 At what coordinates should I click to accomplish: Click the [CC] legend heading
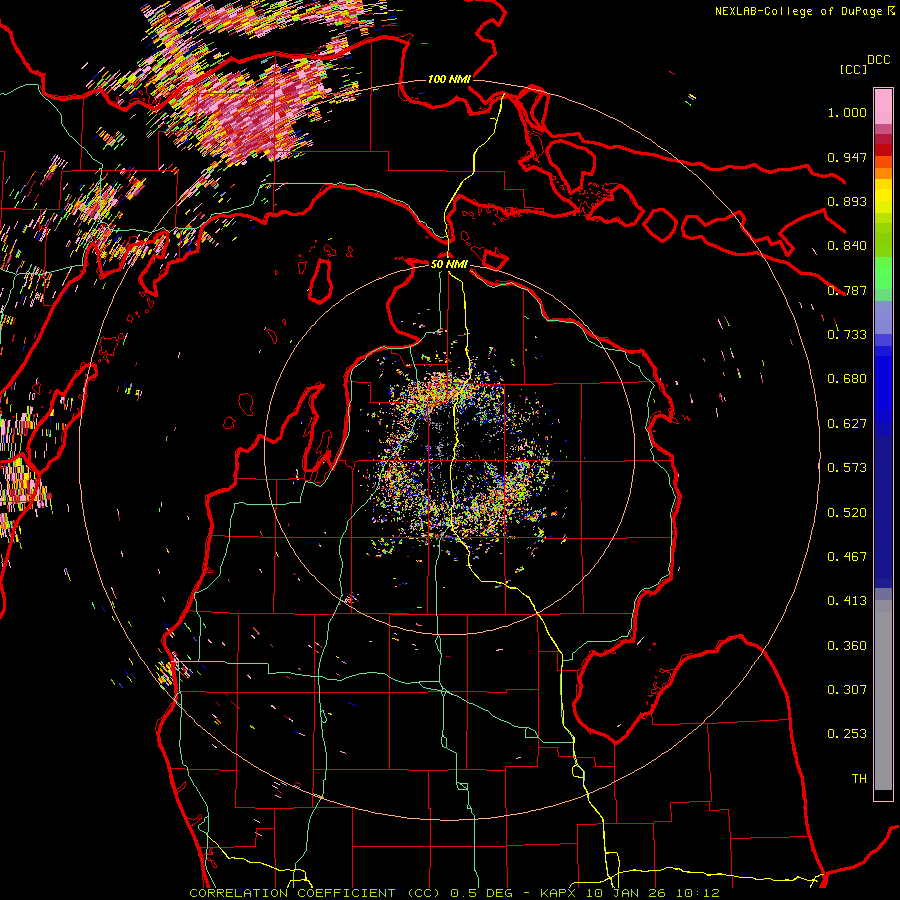point(853,69)
